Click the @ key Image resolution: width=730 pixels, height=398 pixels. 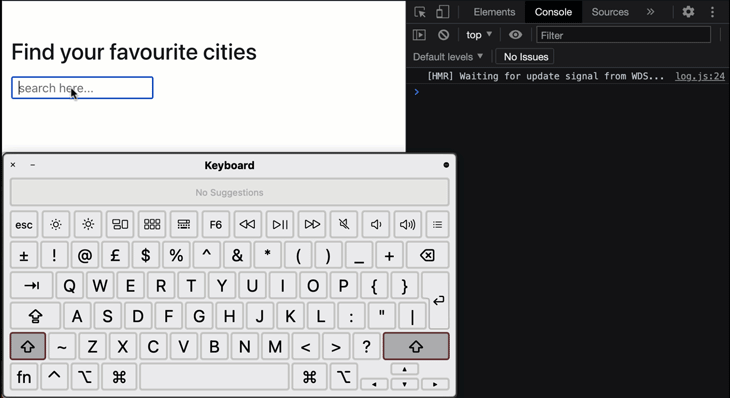(85, 255)
